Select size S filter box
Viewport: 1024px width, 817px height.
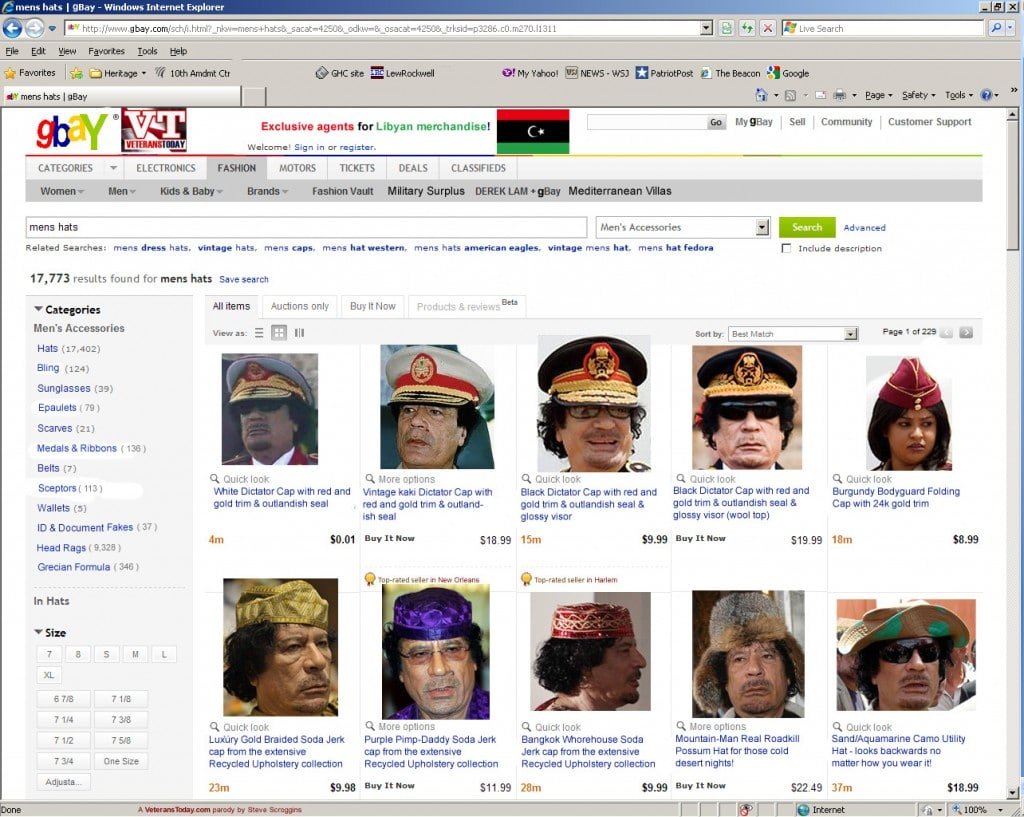click(106, 654)
